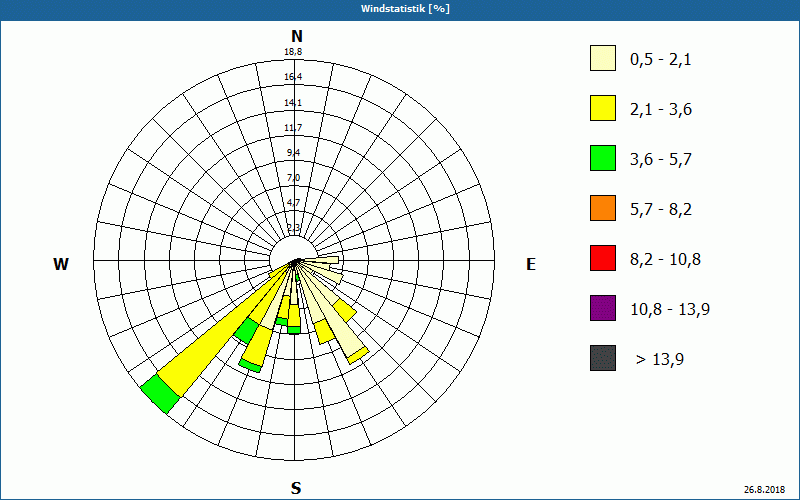Click the 4,7 ring scale label
800x500 pixels.
[294, 203]
